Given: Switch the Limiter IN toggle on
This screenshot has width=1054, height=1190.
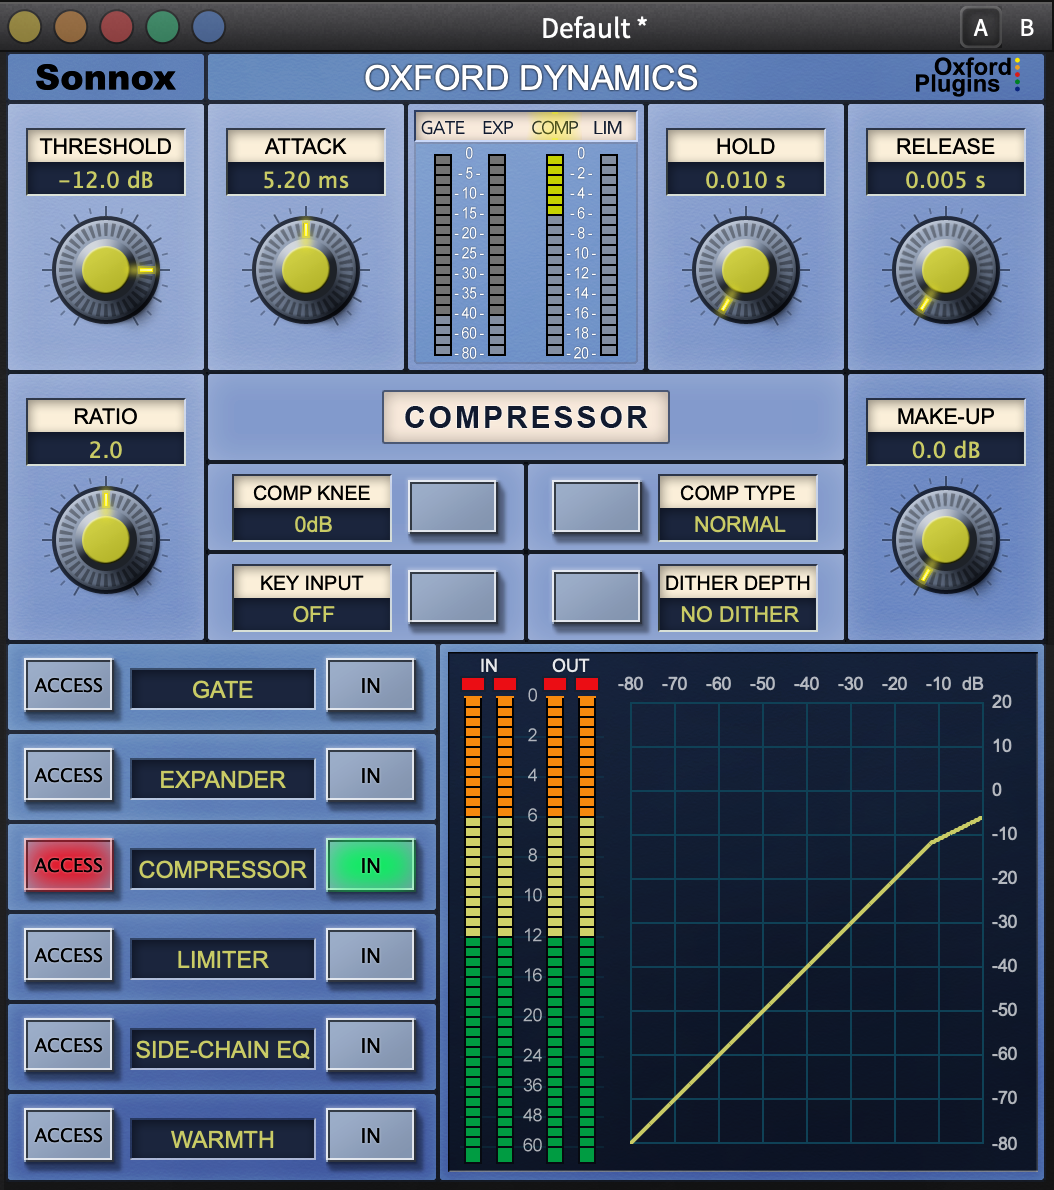Looking at the screenshot, I should click(370, 956).
